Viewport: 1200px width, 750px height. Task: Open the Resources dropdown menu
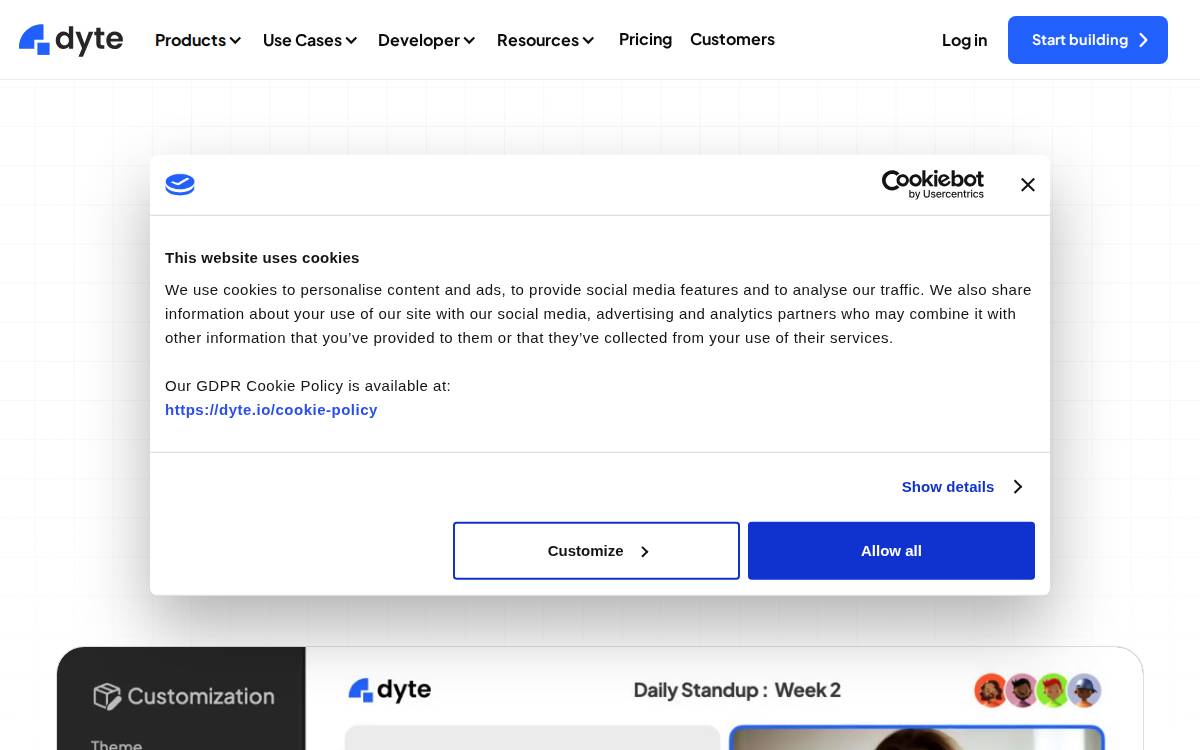click(545, 40)
